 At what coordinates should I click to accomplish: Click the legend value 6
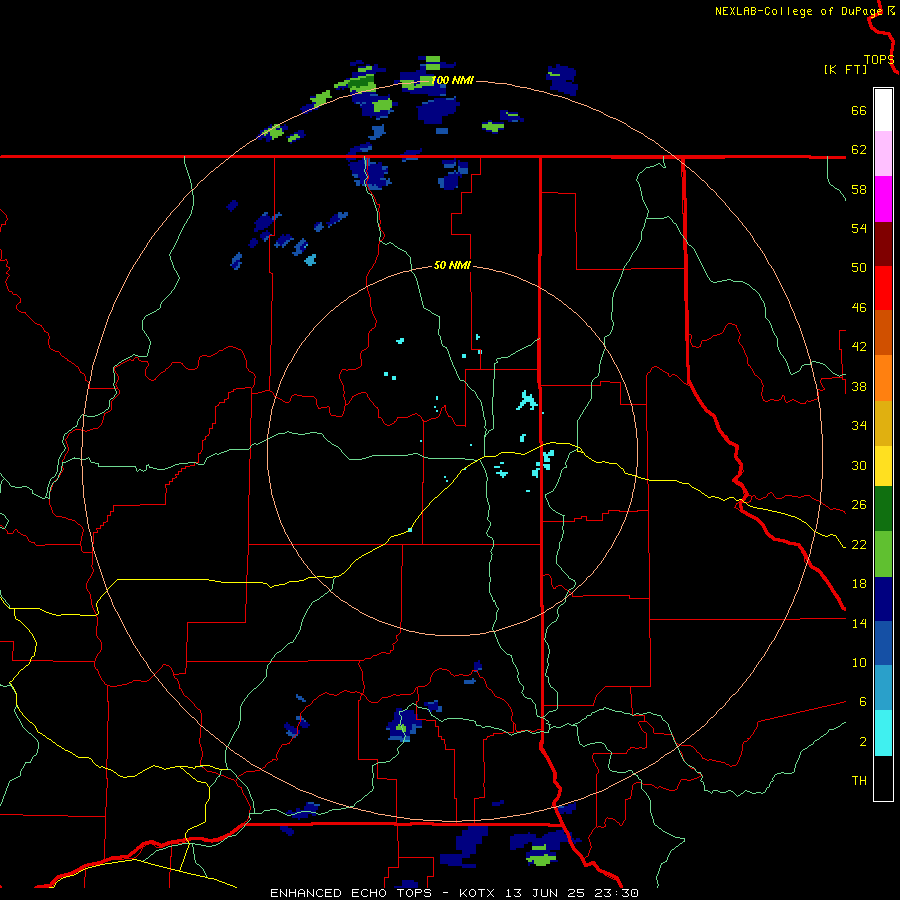coord(862,702)
